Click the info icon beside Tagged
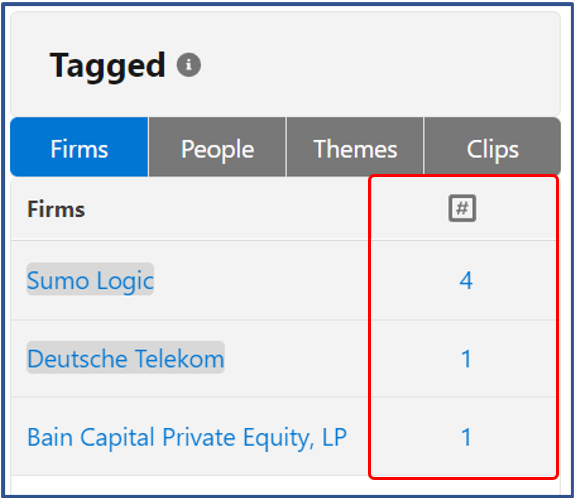The width and height of the screenshot is (574, 499). pyautogui.click(x=189, y=65)
